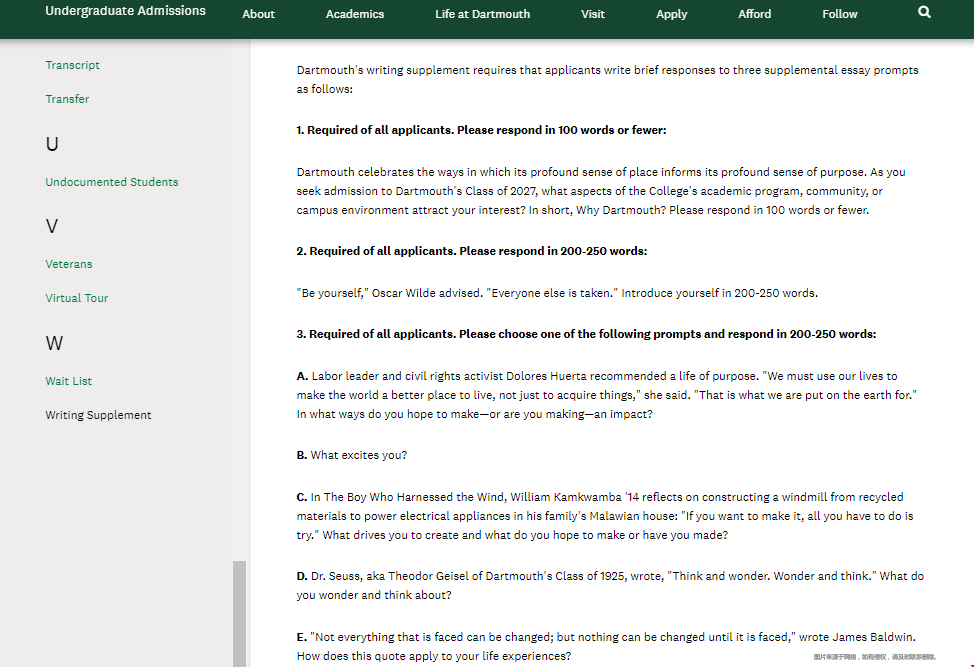Viewport: 974px width, 667px height.
Task: Go to the Visit menu item
Action: point(592,14)
